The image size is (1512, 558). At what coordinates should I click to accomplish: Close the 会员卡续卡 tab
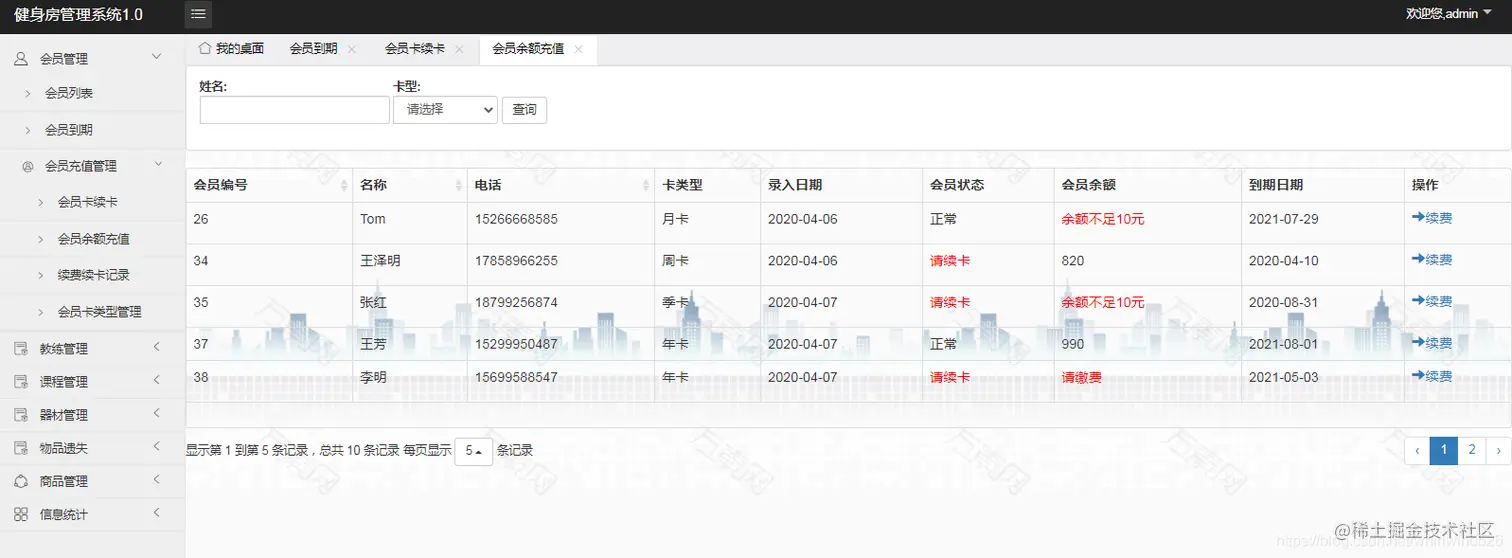coord(459,49)
